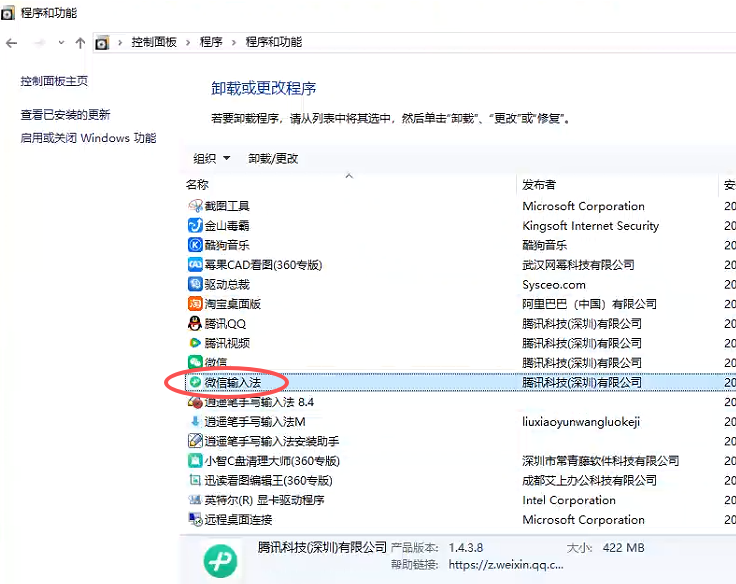This screenshot has width=736, height=584.
Task: Expand the chevron after 控制面板 breadcrumb
Action: click(188, 43)
